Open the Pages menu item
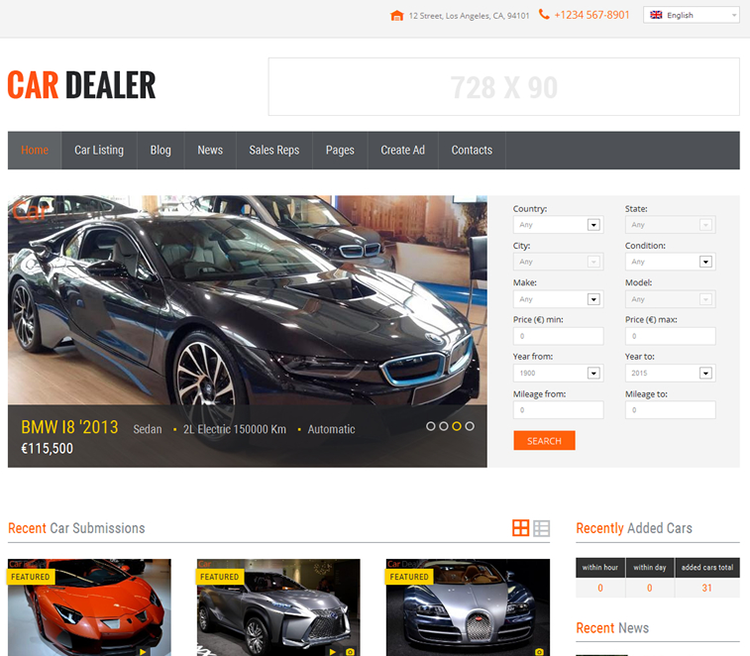This screenshot has height=656, width=750. [340, 150]
